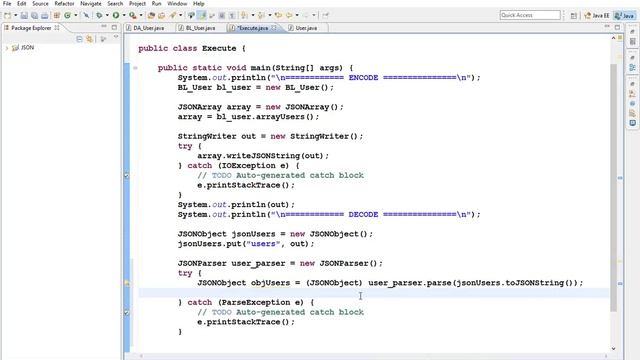Close the Execute.java editor tab
This screenshot has height=360, width=640.
coord(273,28)
